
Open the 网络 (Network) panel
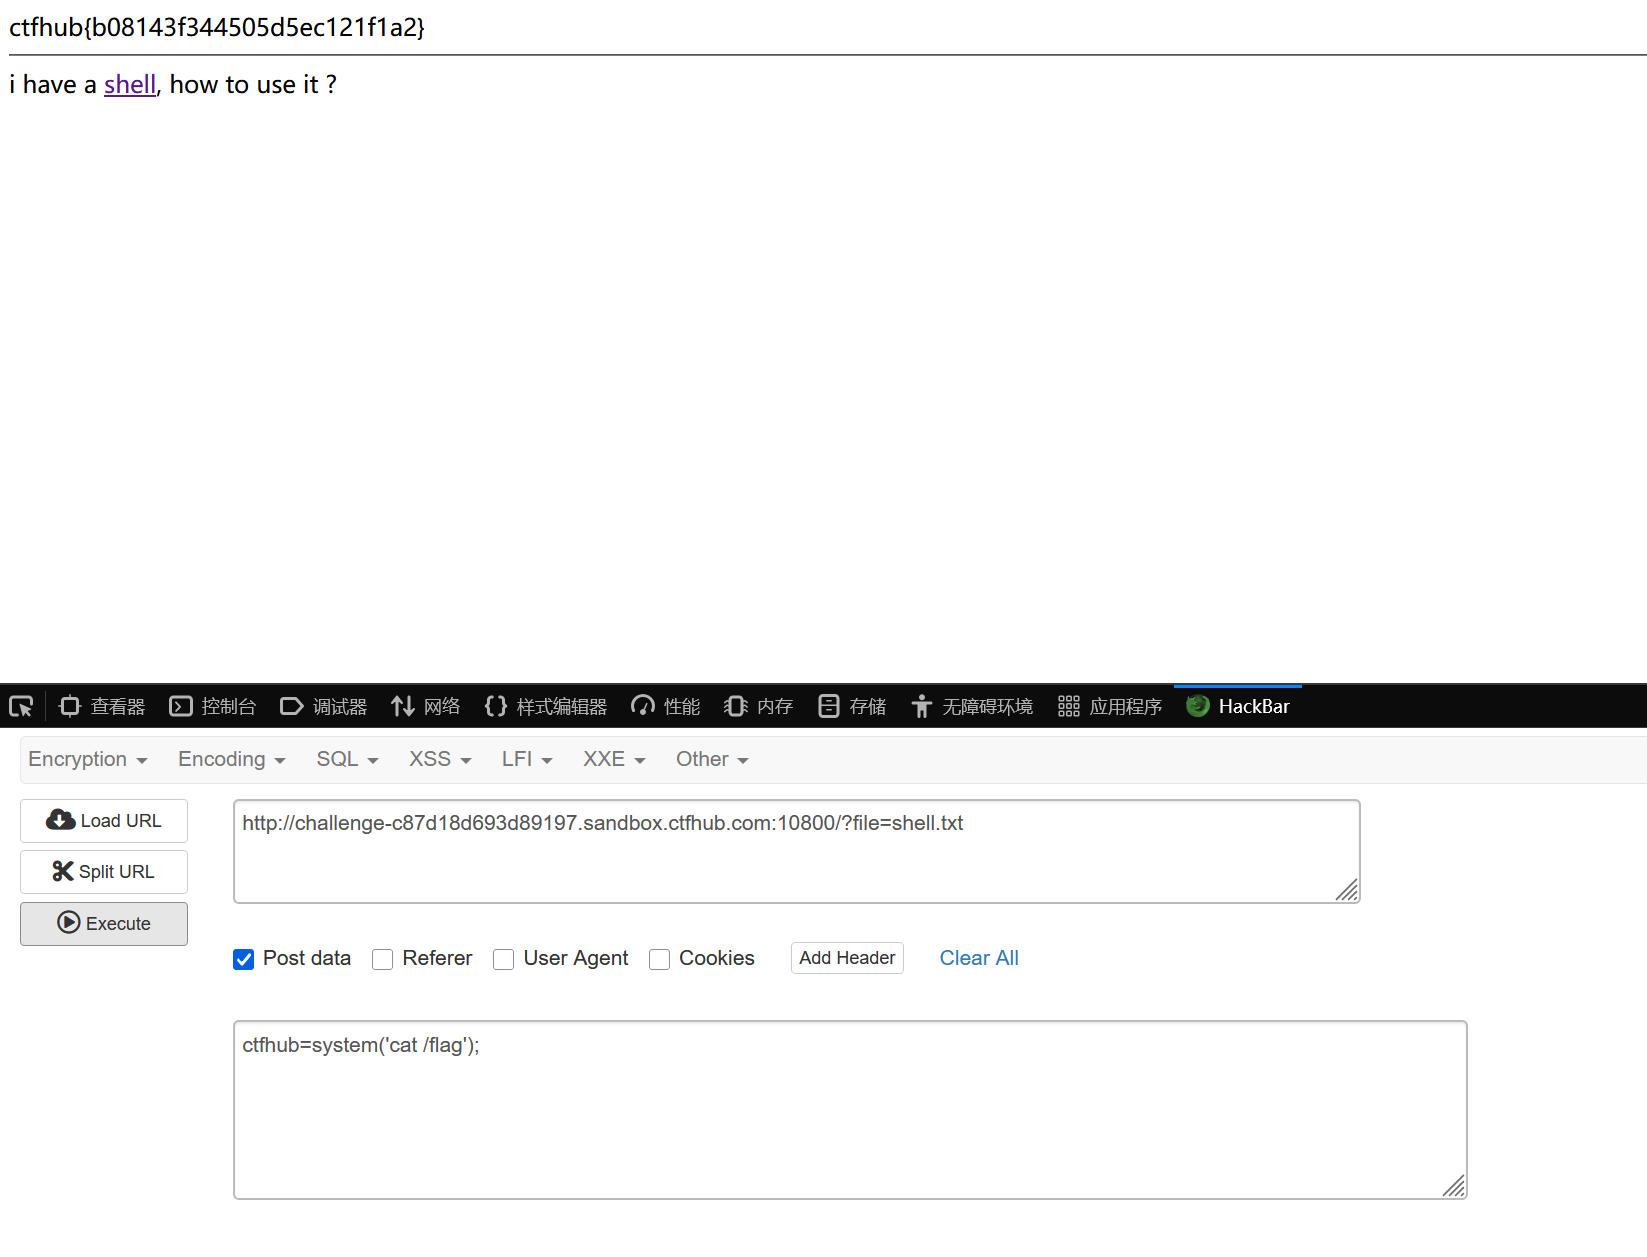(x=425, y=706)
